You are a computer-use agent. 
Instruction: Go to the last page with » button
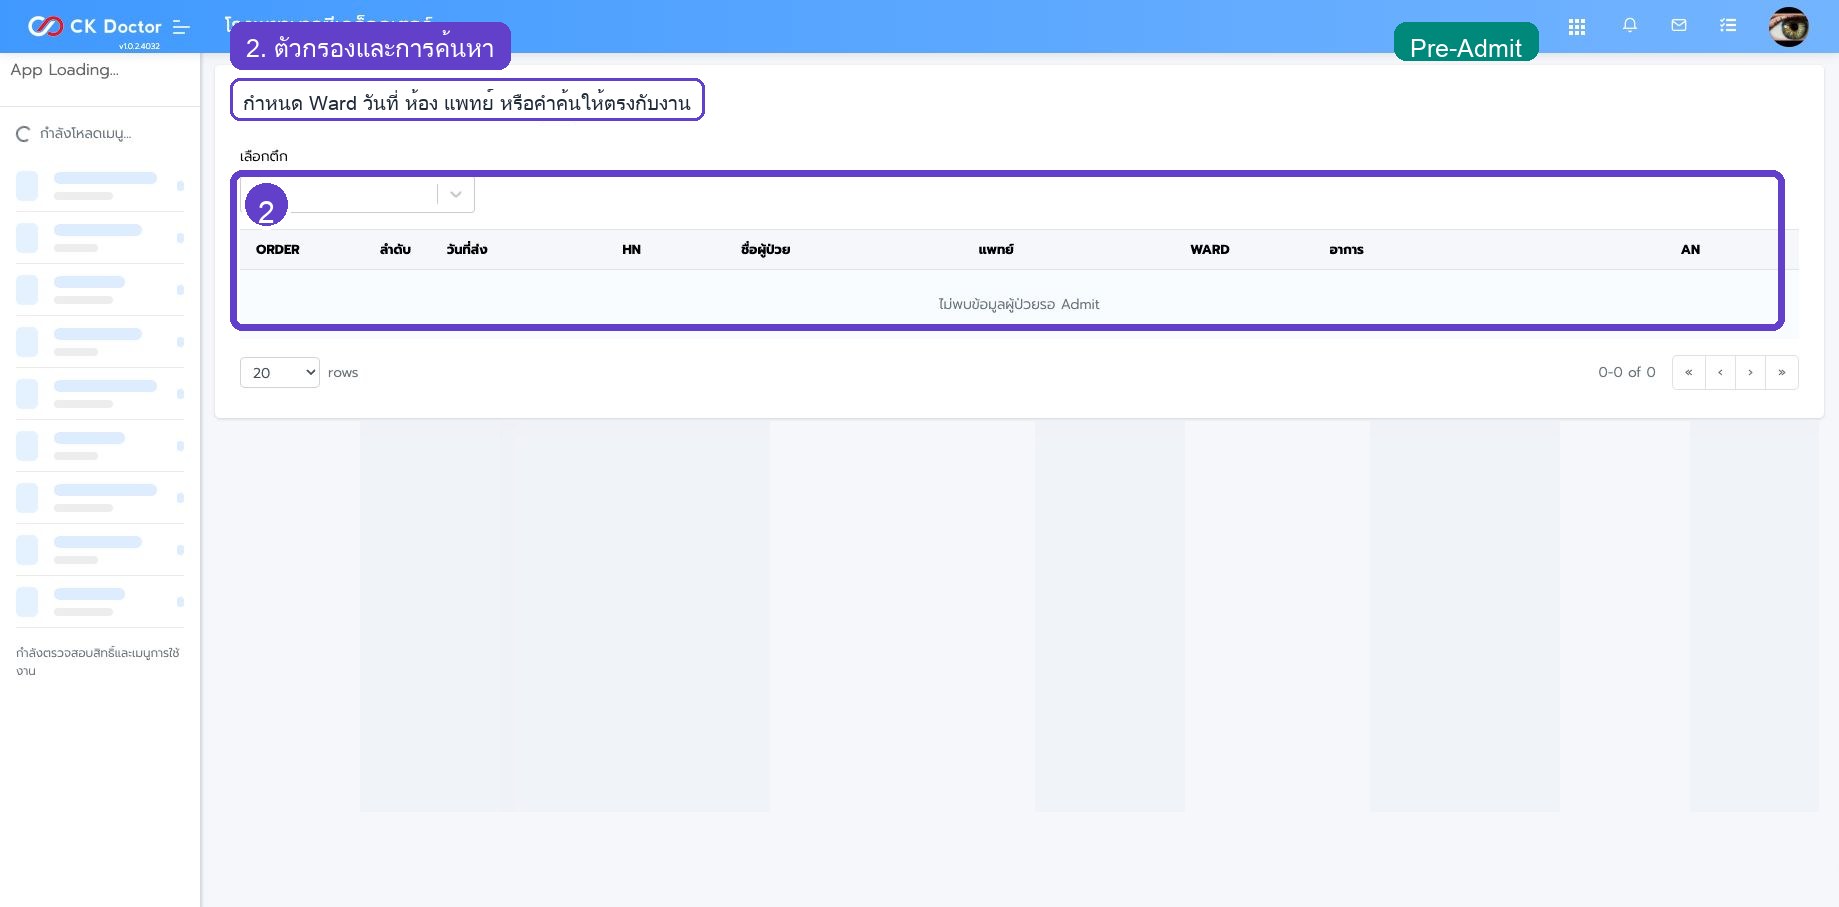(1782, 372)
